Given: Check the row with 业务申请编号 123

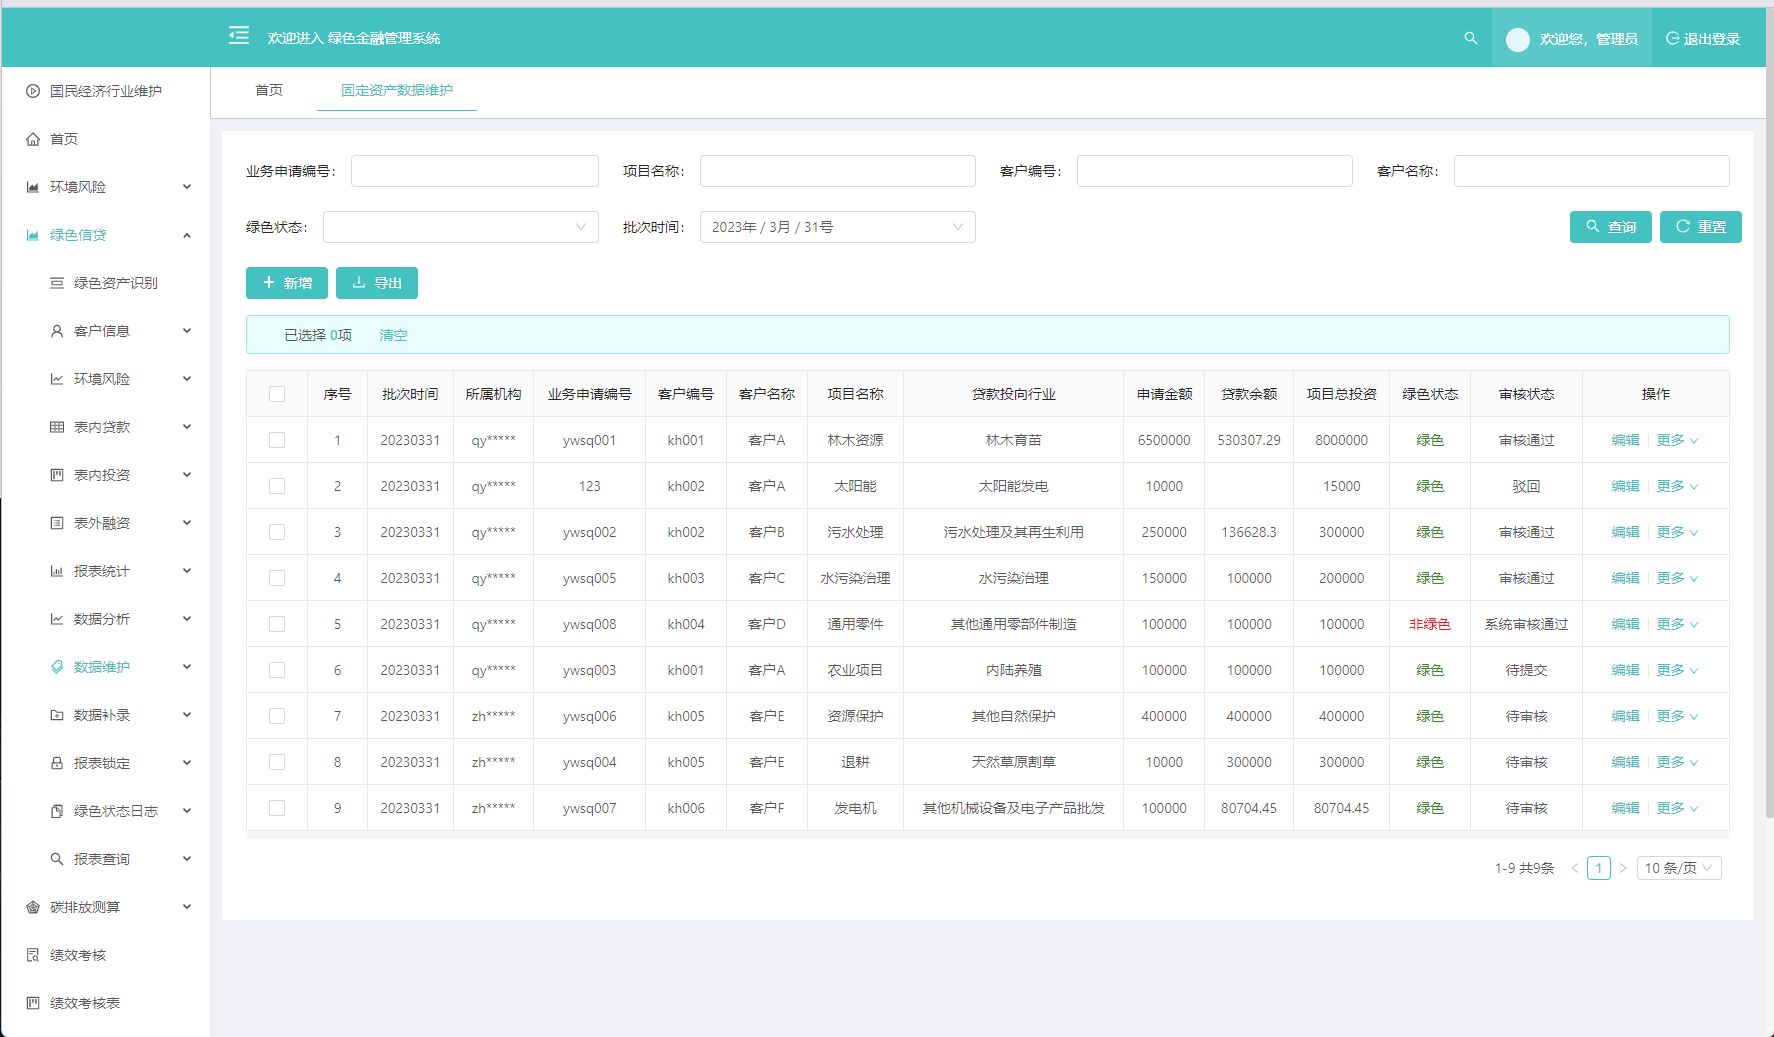Looking at the screenshot, I should 277,486.
